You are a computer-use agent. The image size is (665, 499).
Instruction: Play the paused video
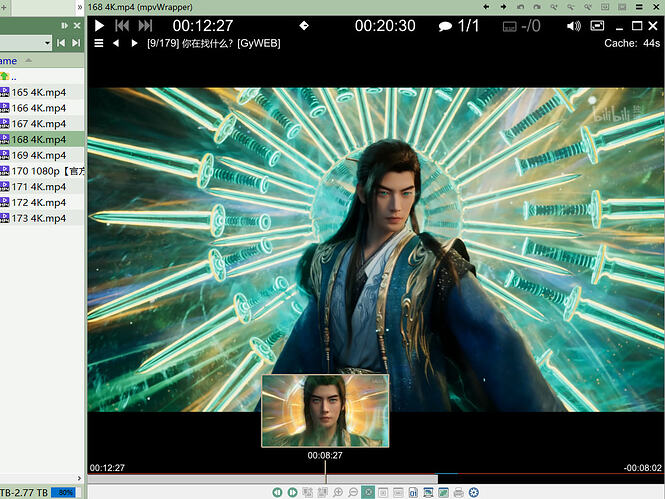pos(99,26)
